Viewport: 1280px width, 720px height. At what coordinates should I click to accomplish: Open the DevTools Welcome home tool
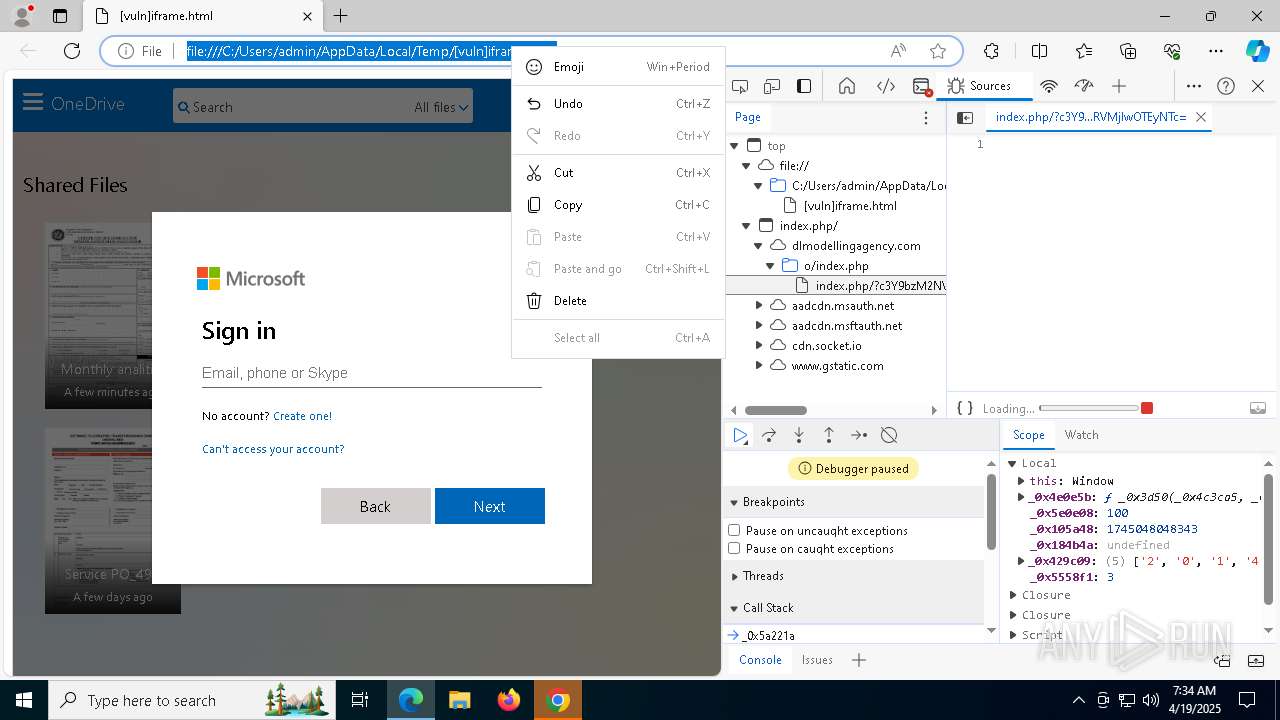(x=847, y=86)
